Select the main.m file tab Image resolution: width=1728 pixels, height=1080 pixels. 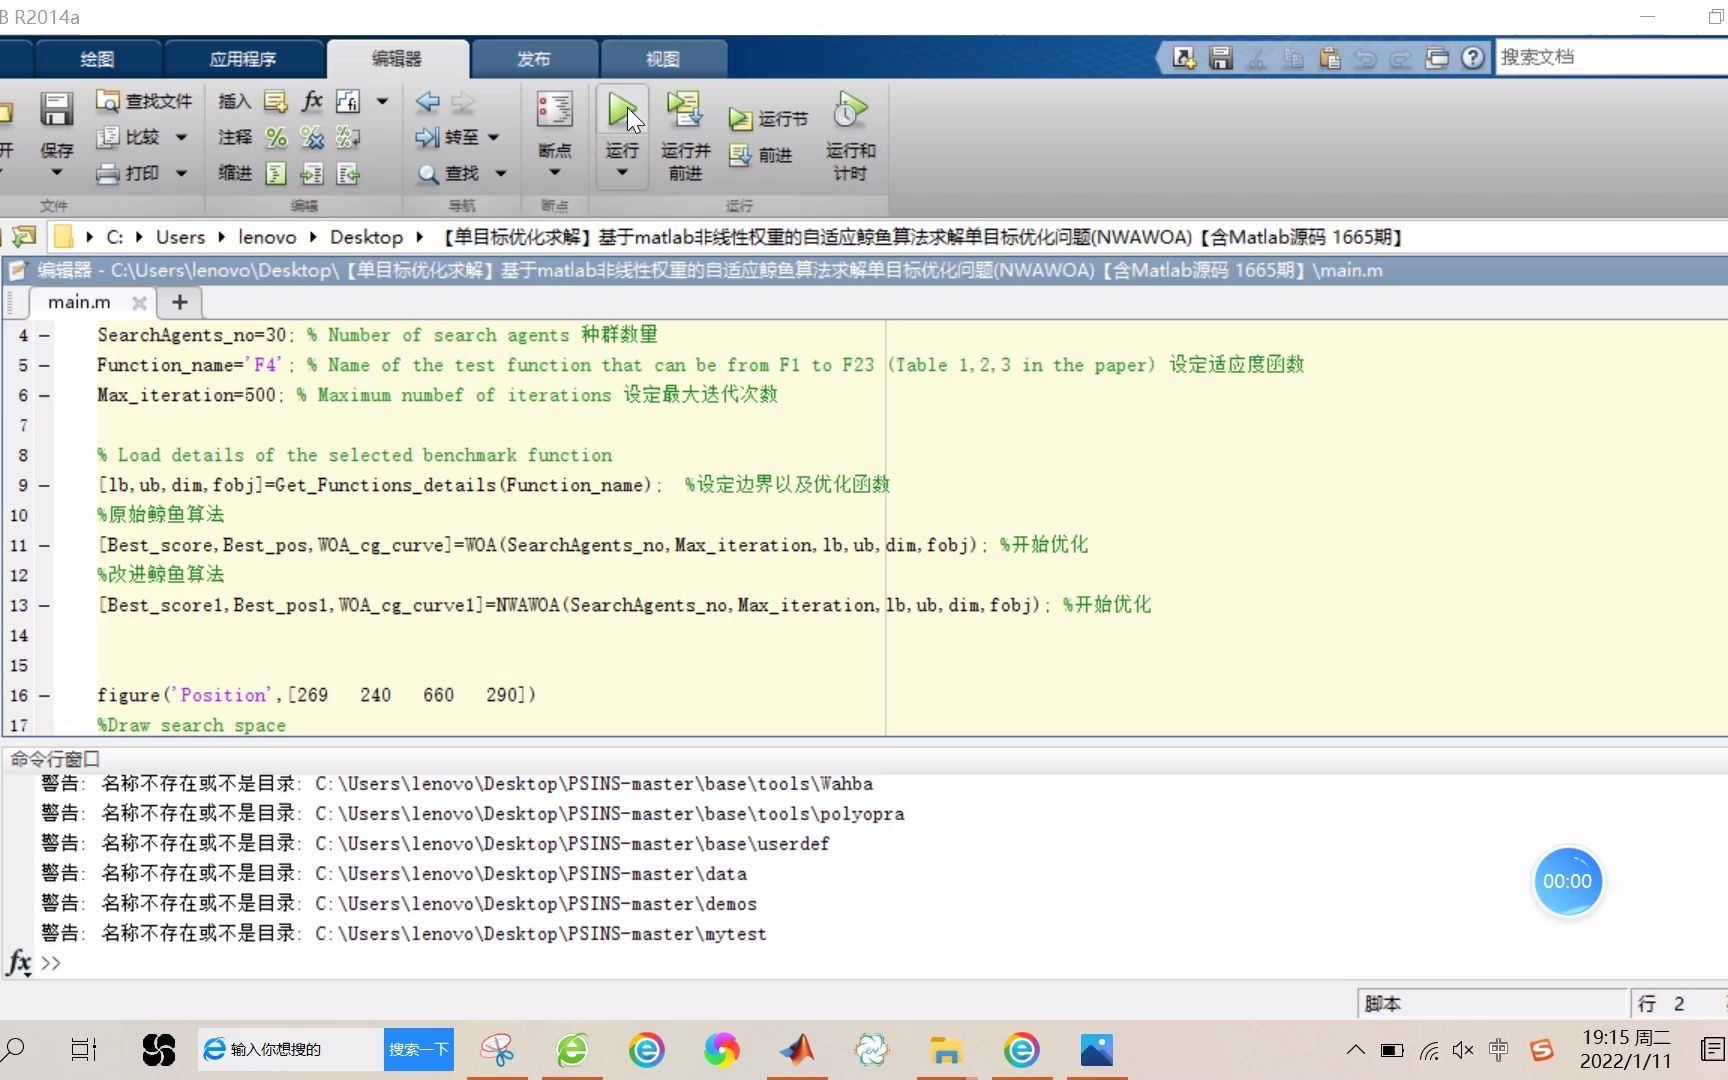(79, 302)
